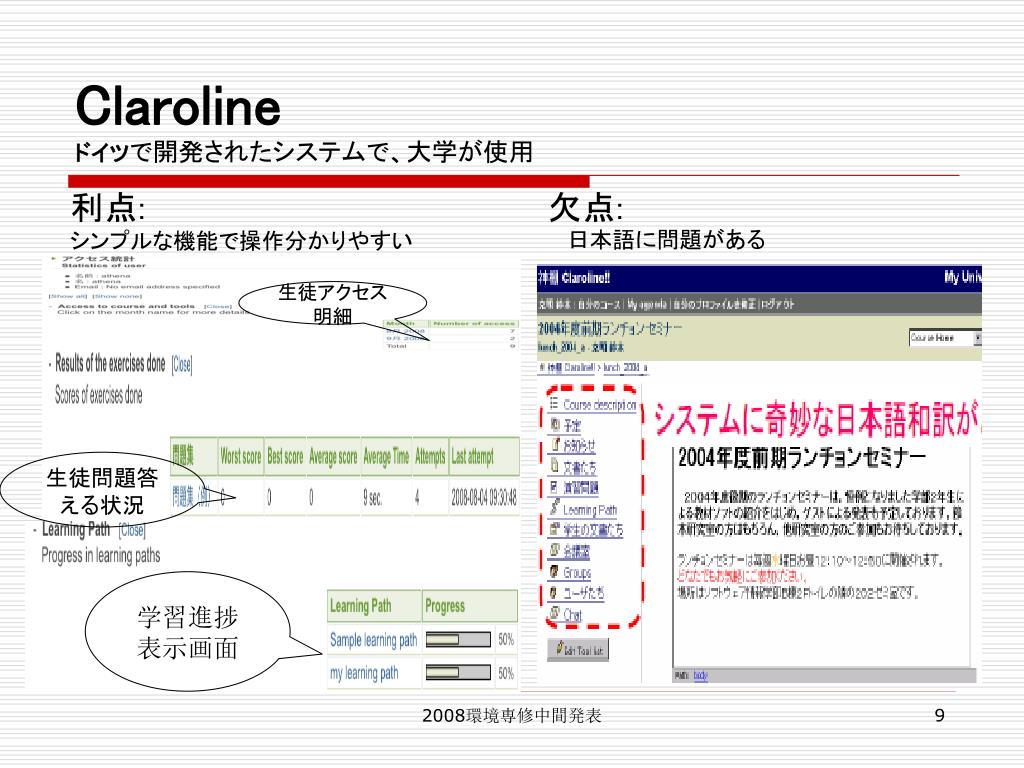Click the Average score column header
Screen dimensions: 1024x768
pyautogui.click(x=333, y=456)
